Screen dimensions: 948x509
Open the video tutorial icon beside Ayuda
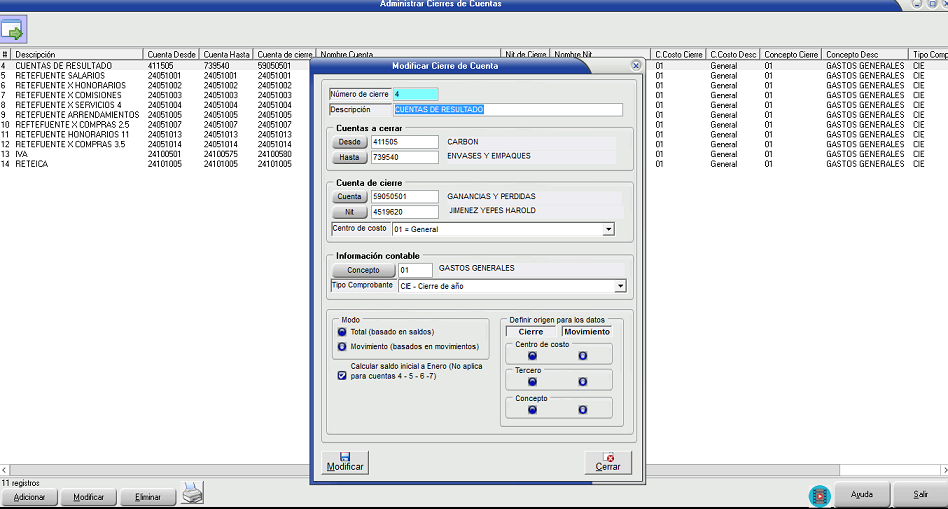(819, 495)
